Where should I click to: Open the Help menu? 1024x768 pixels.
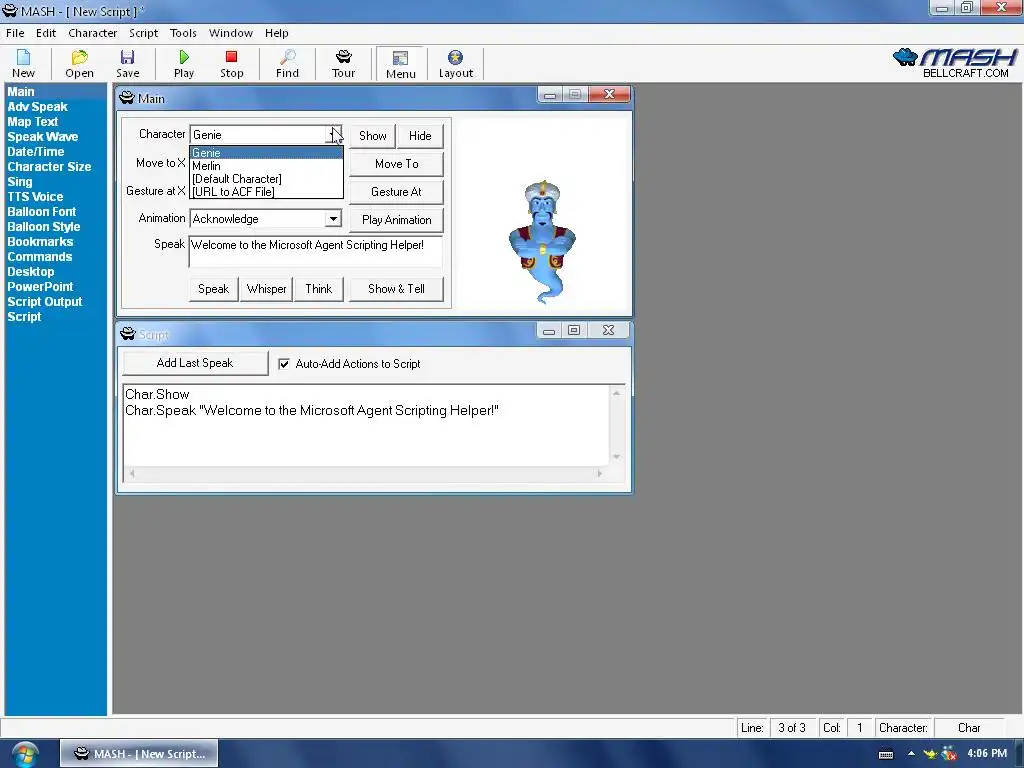pos(276,33)
